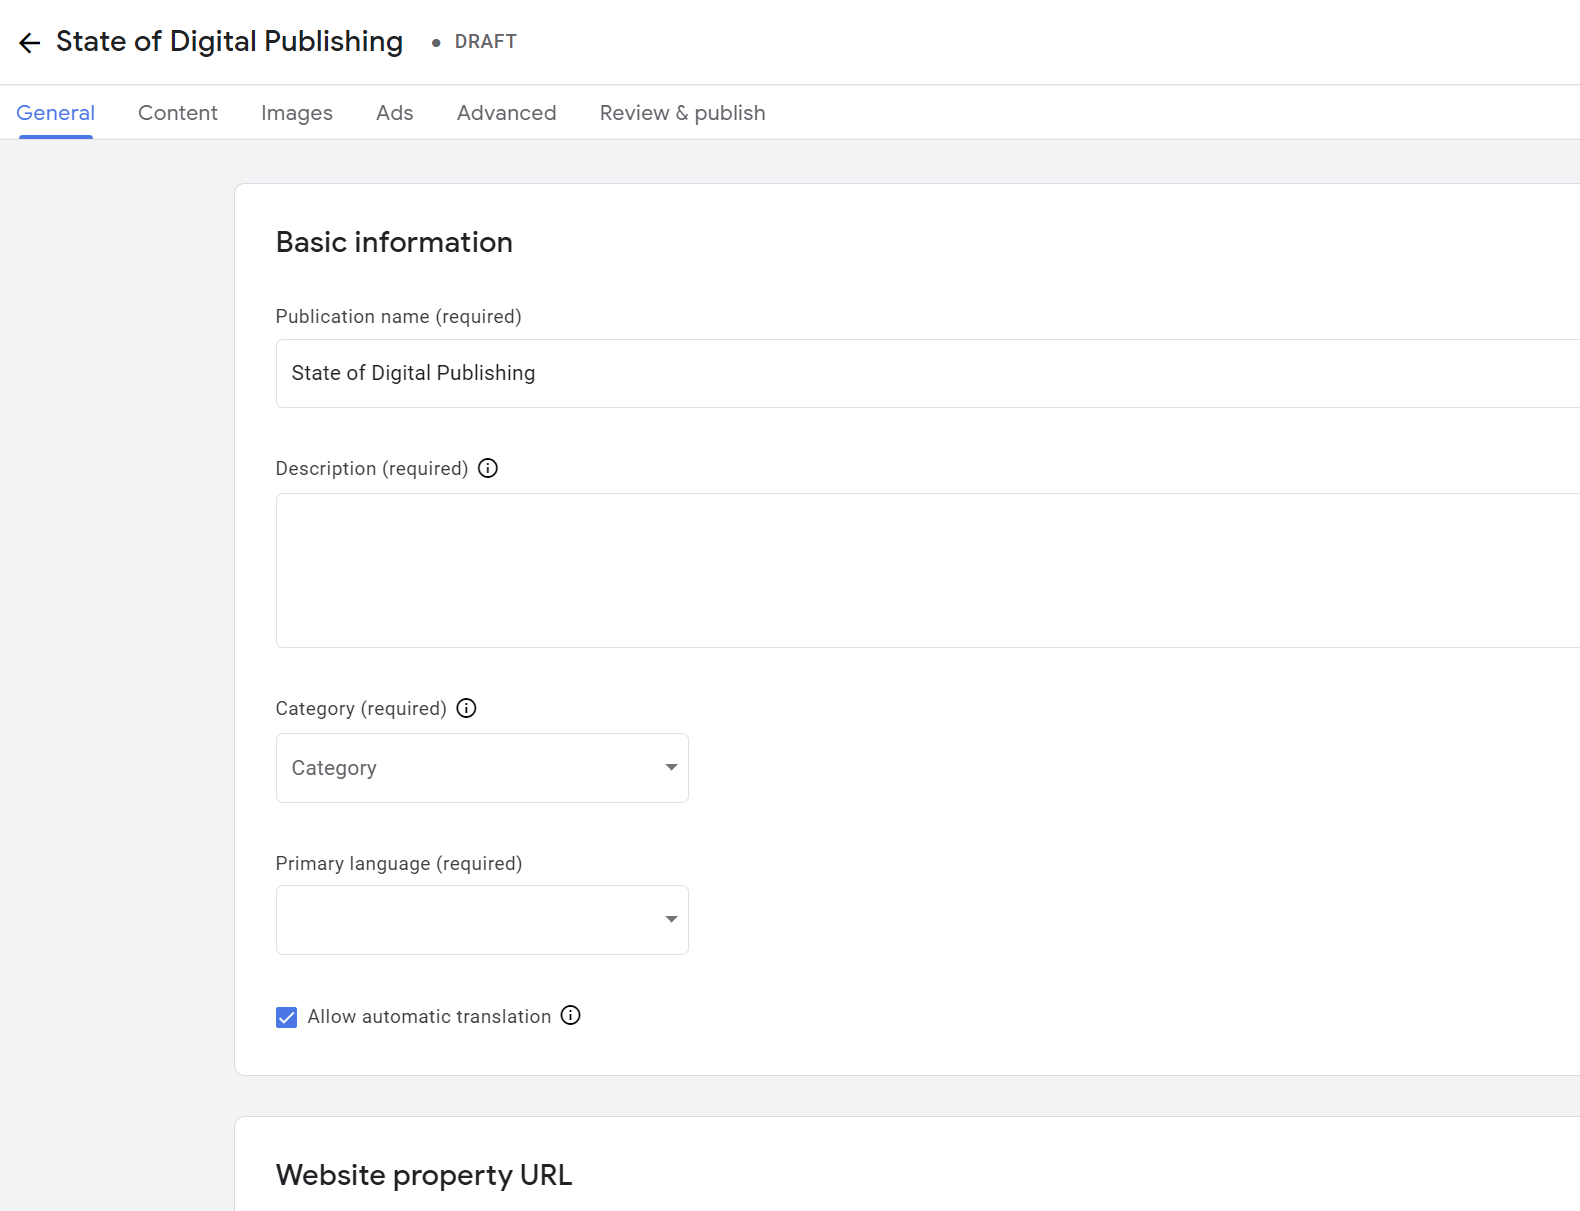1580x1211 pixels.
Task: Open the Description info tooltip icon
Action: point(488,468)
